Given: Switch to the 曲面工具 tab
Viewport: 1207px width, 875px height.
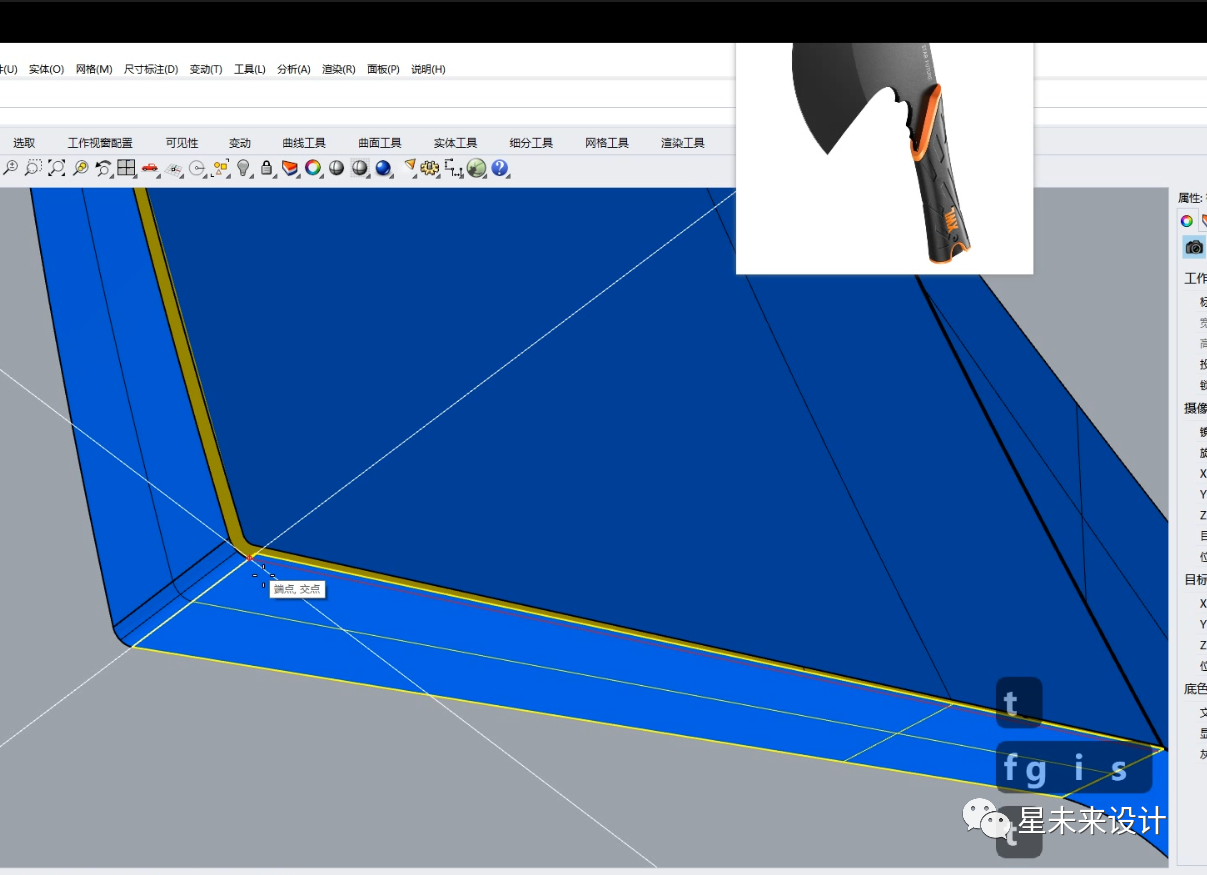Looking at the screenshot, I should (x=380, y=143).
